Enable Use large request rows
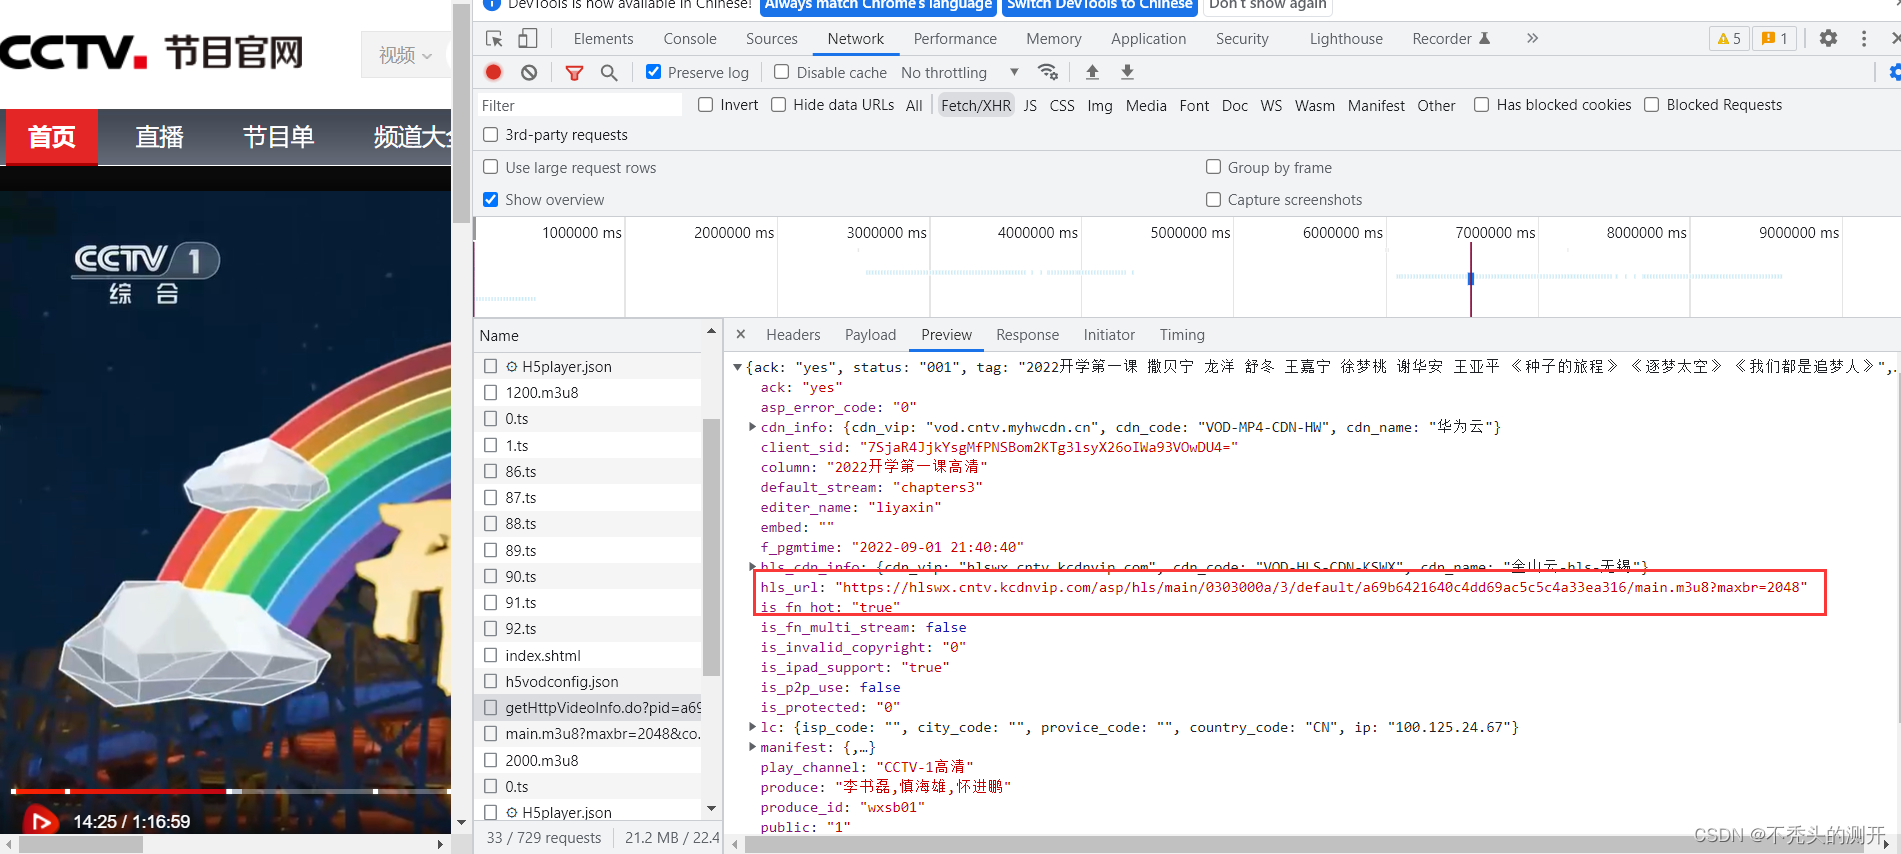 pos(490,167)
